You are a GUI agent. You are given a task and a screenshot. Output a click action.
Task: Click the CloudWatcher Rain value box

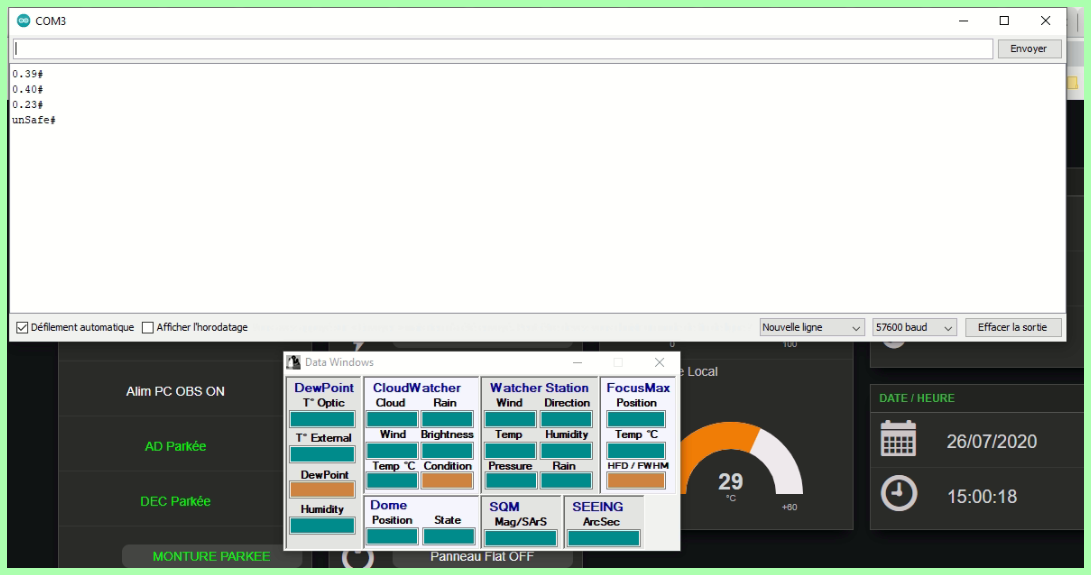[x=447, y=419]
